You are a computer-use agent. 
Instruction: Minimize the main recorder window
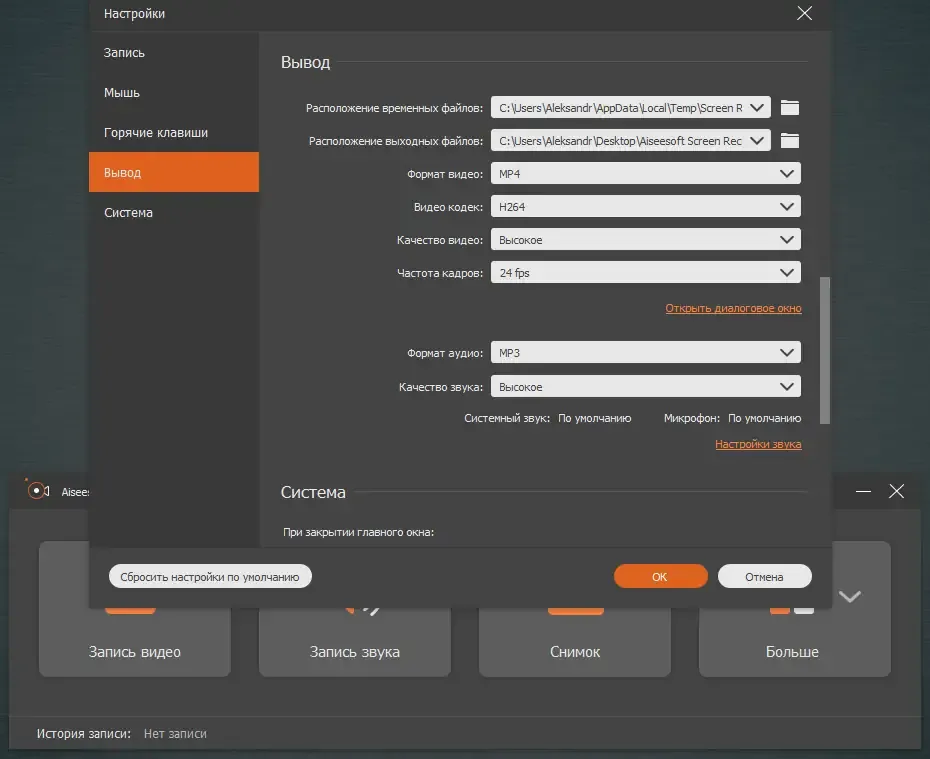(863, 491)
